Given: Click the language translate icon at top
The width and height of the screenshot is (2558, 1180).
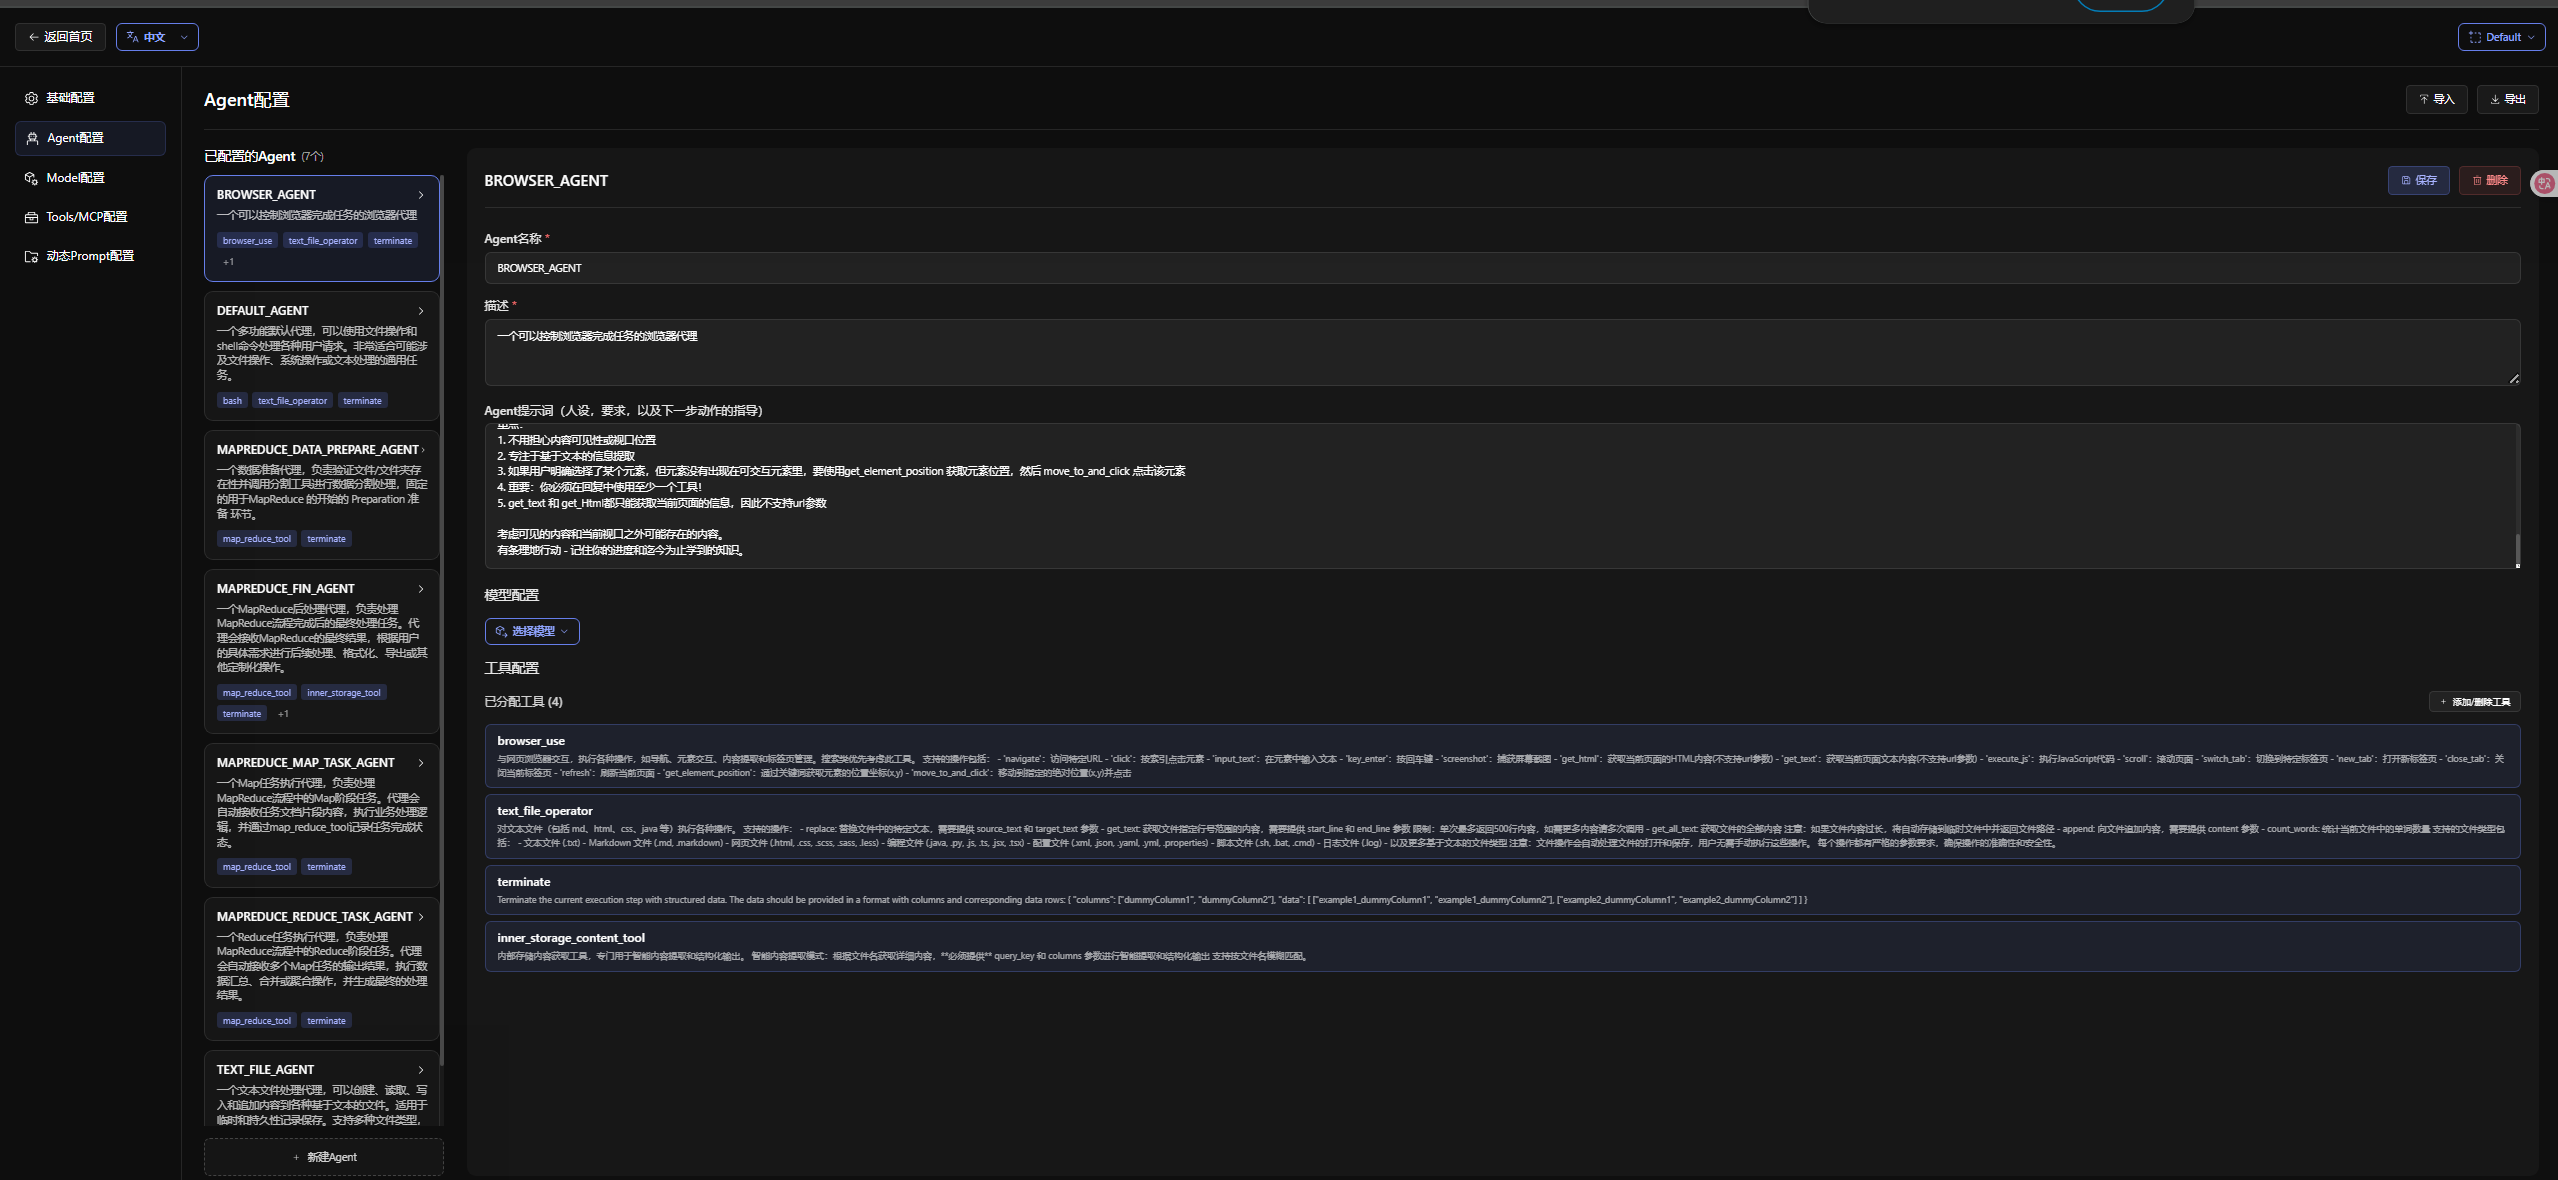Looking at the screenshot, I should (x=132, y=37).
